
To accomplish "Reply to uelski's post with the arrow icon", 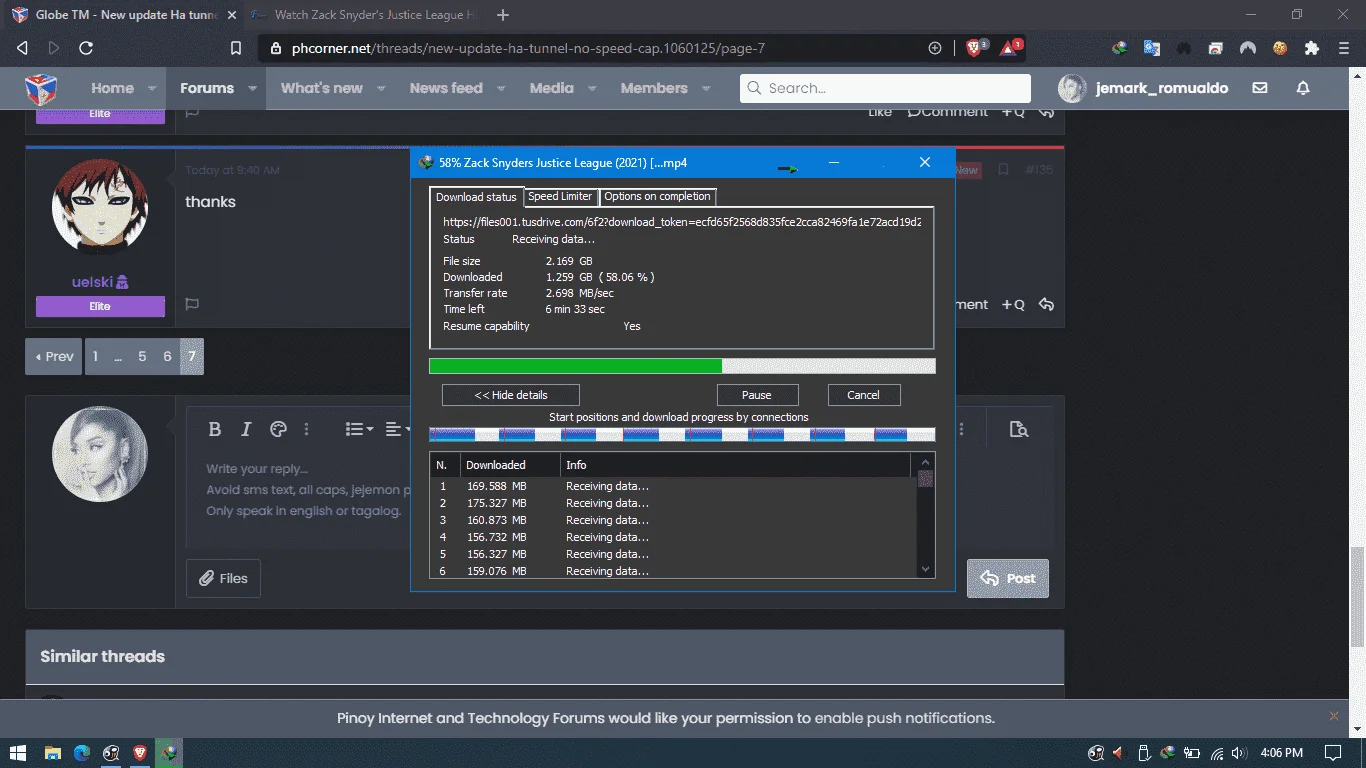I will click(1046, 304).
